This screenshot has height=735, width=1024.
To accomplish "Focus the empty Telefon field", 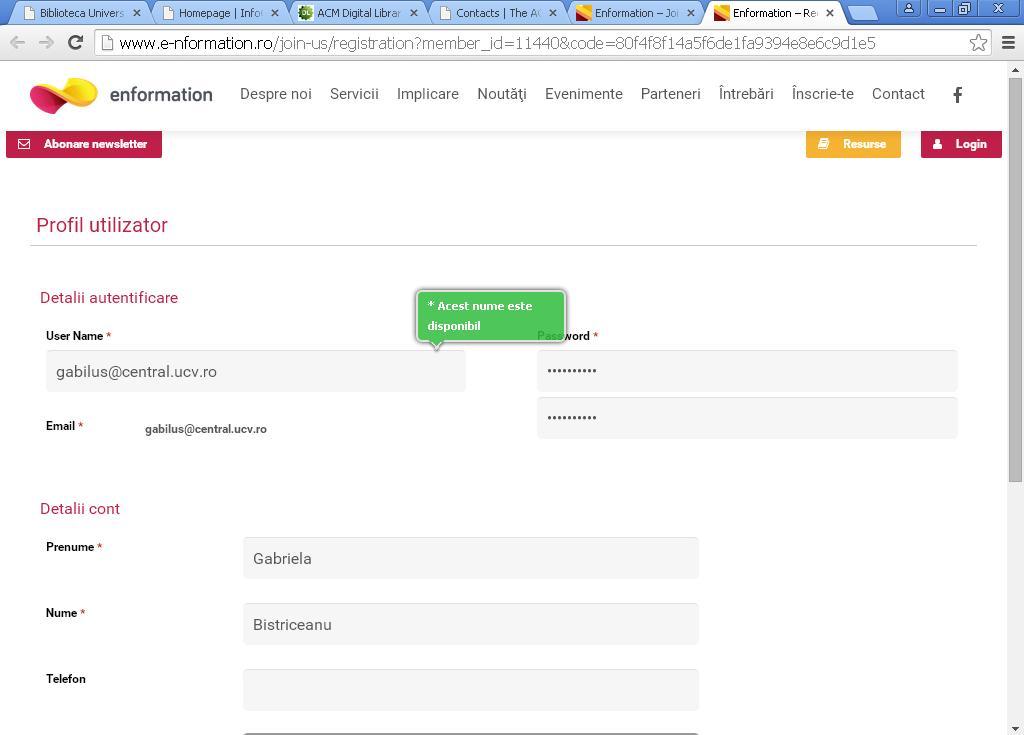I will point(471,690).
